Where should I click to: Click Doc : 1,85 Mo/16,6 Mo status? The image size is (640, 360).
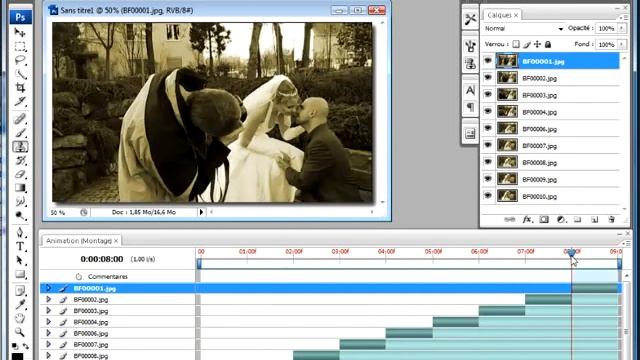click(144, 212)
